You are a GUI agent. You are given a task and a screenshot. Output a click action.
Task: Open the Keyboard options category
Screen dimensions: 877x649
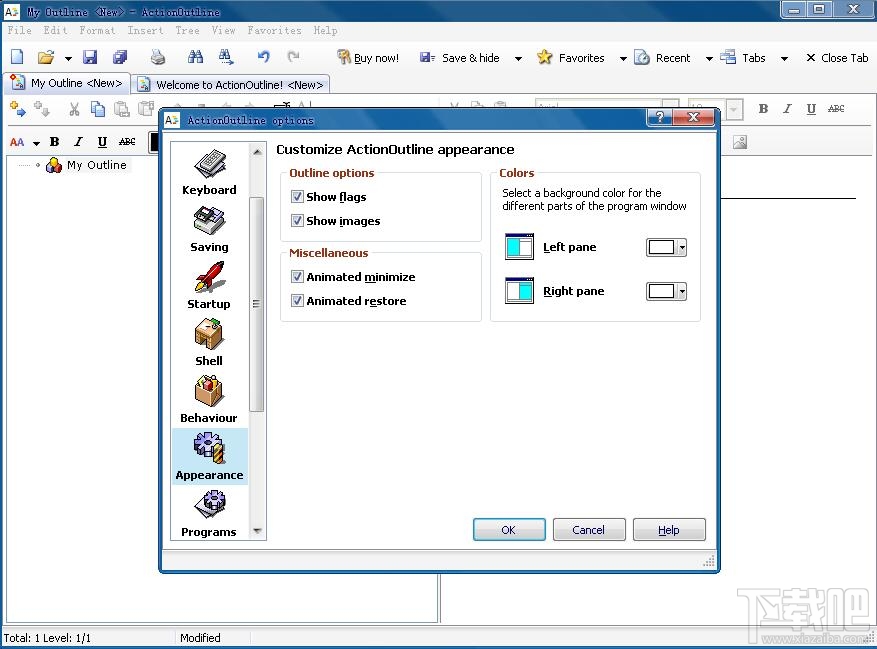(209, 172)
